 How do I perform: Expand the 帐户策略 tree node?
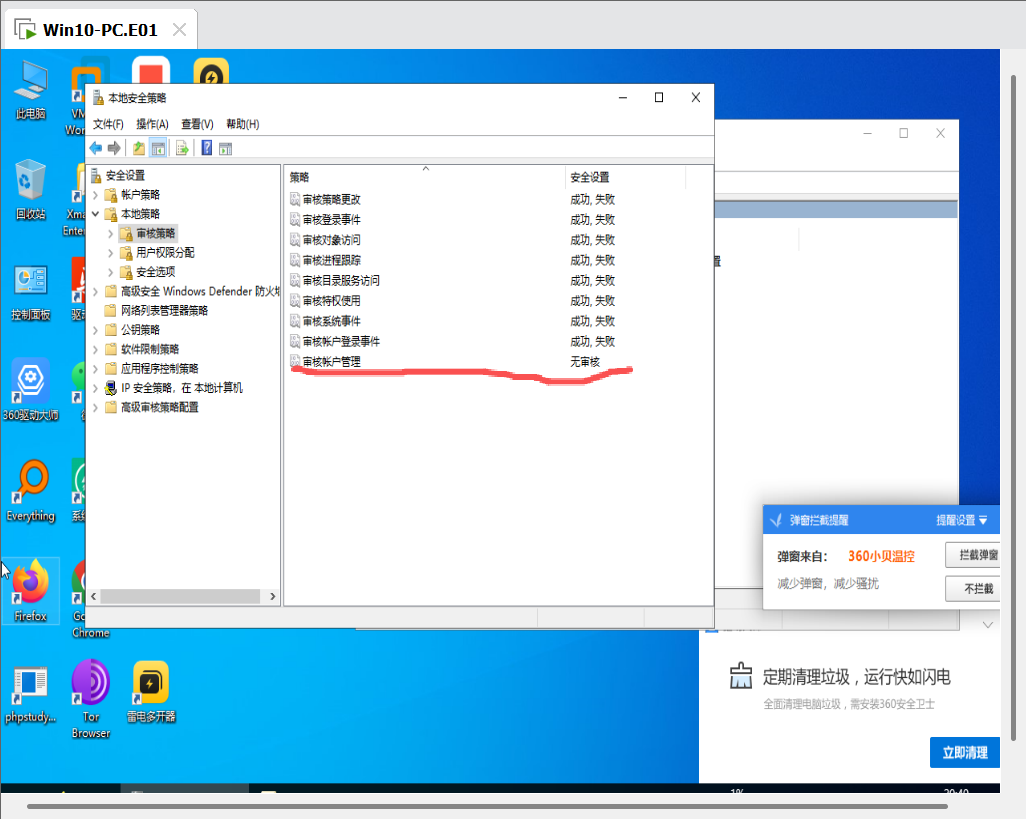click(96, 195)
